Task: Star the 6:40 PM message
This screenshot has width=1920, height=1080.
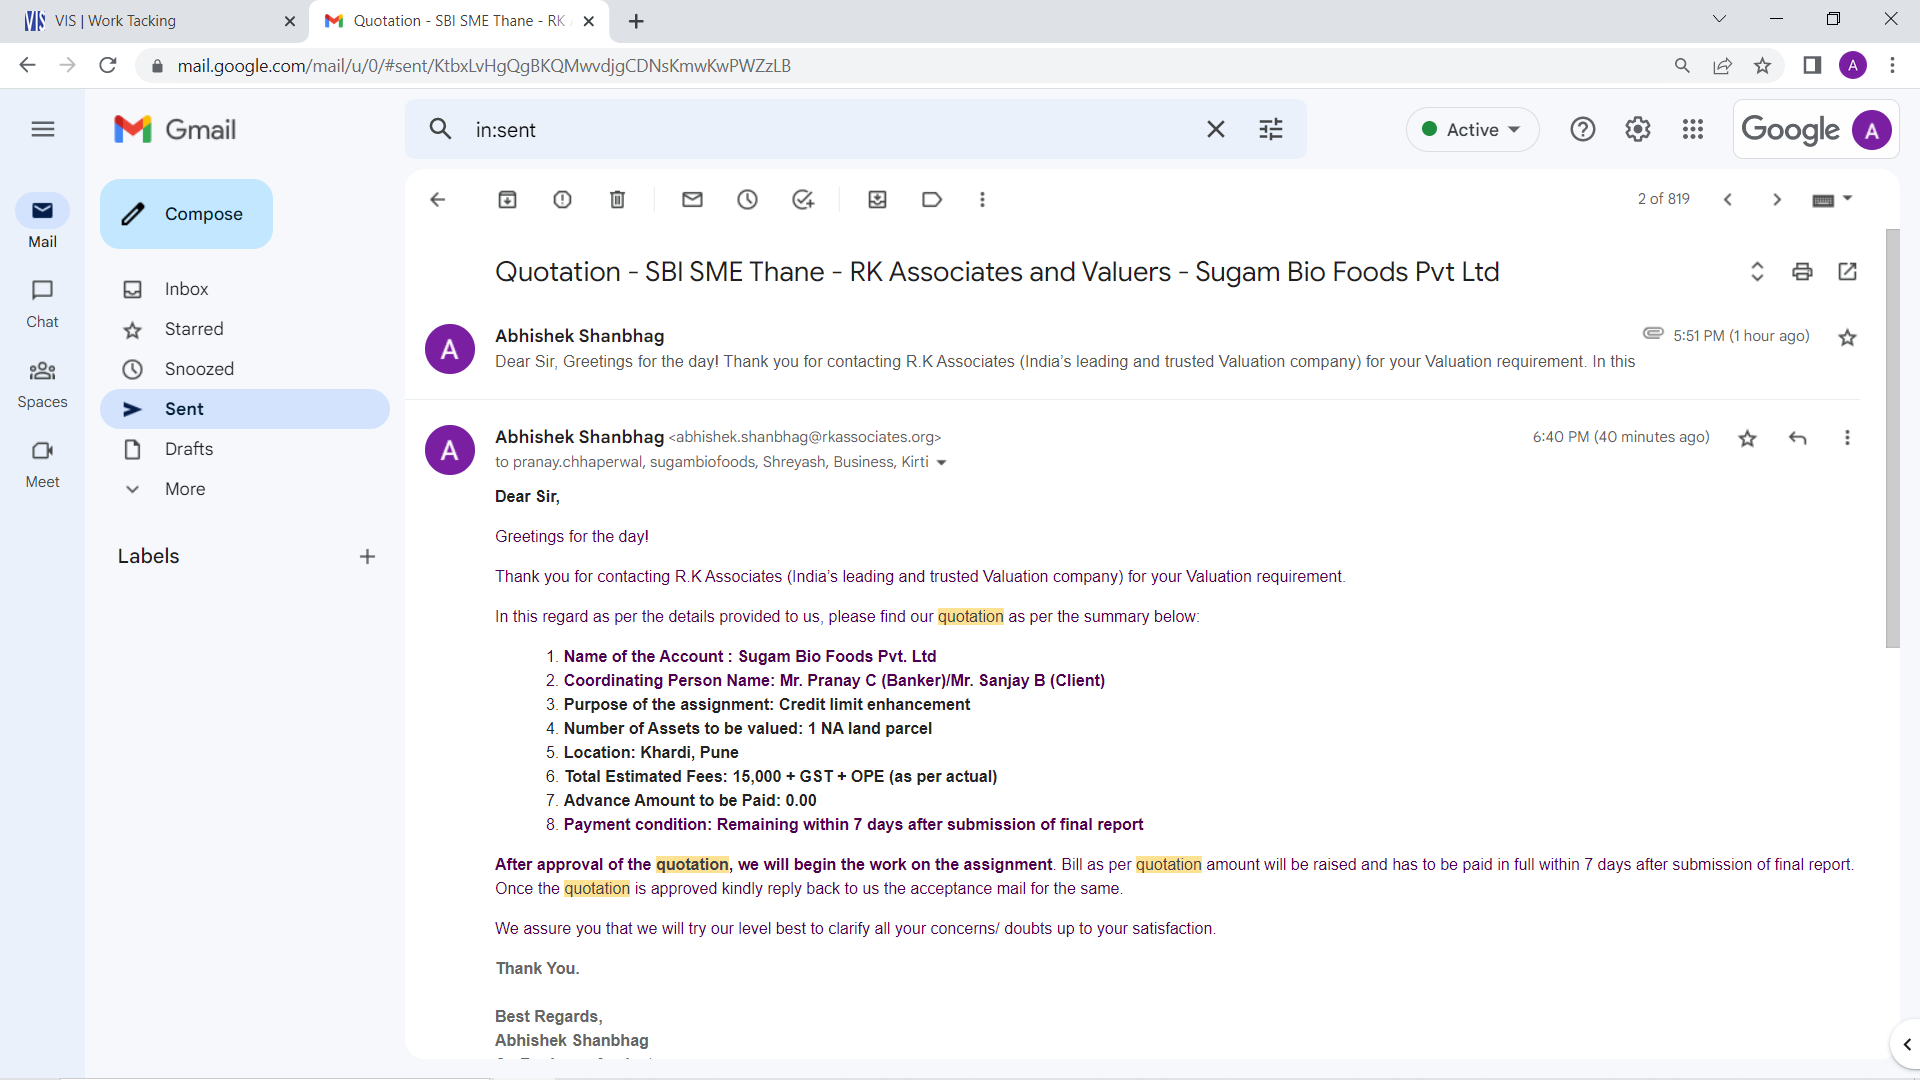Action: point(1748,438)
